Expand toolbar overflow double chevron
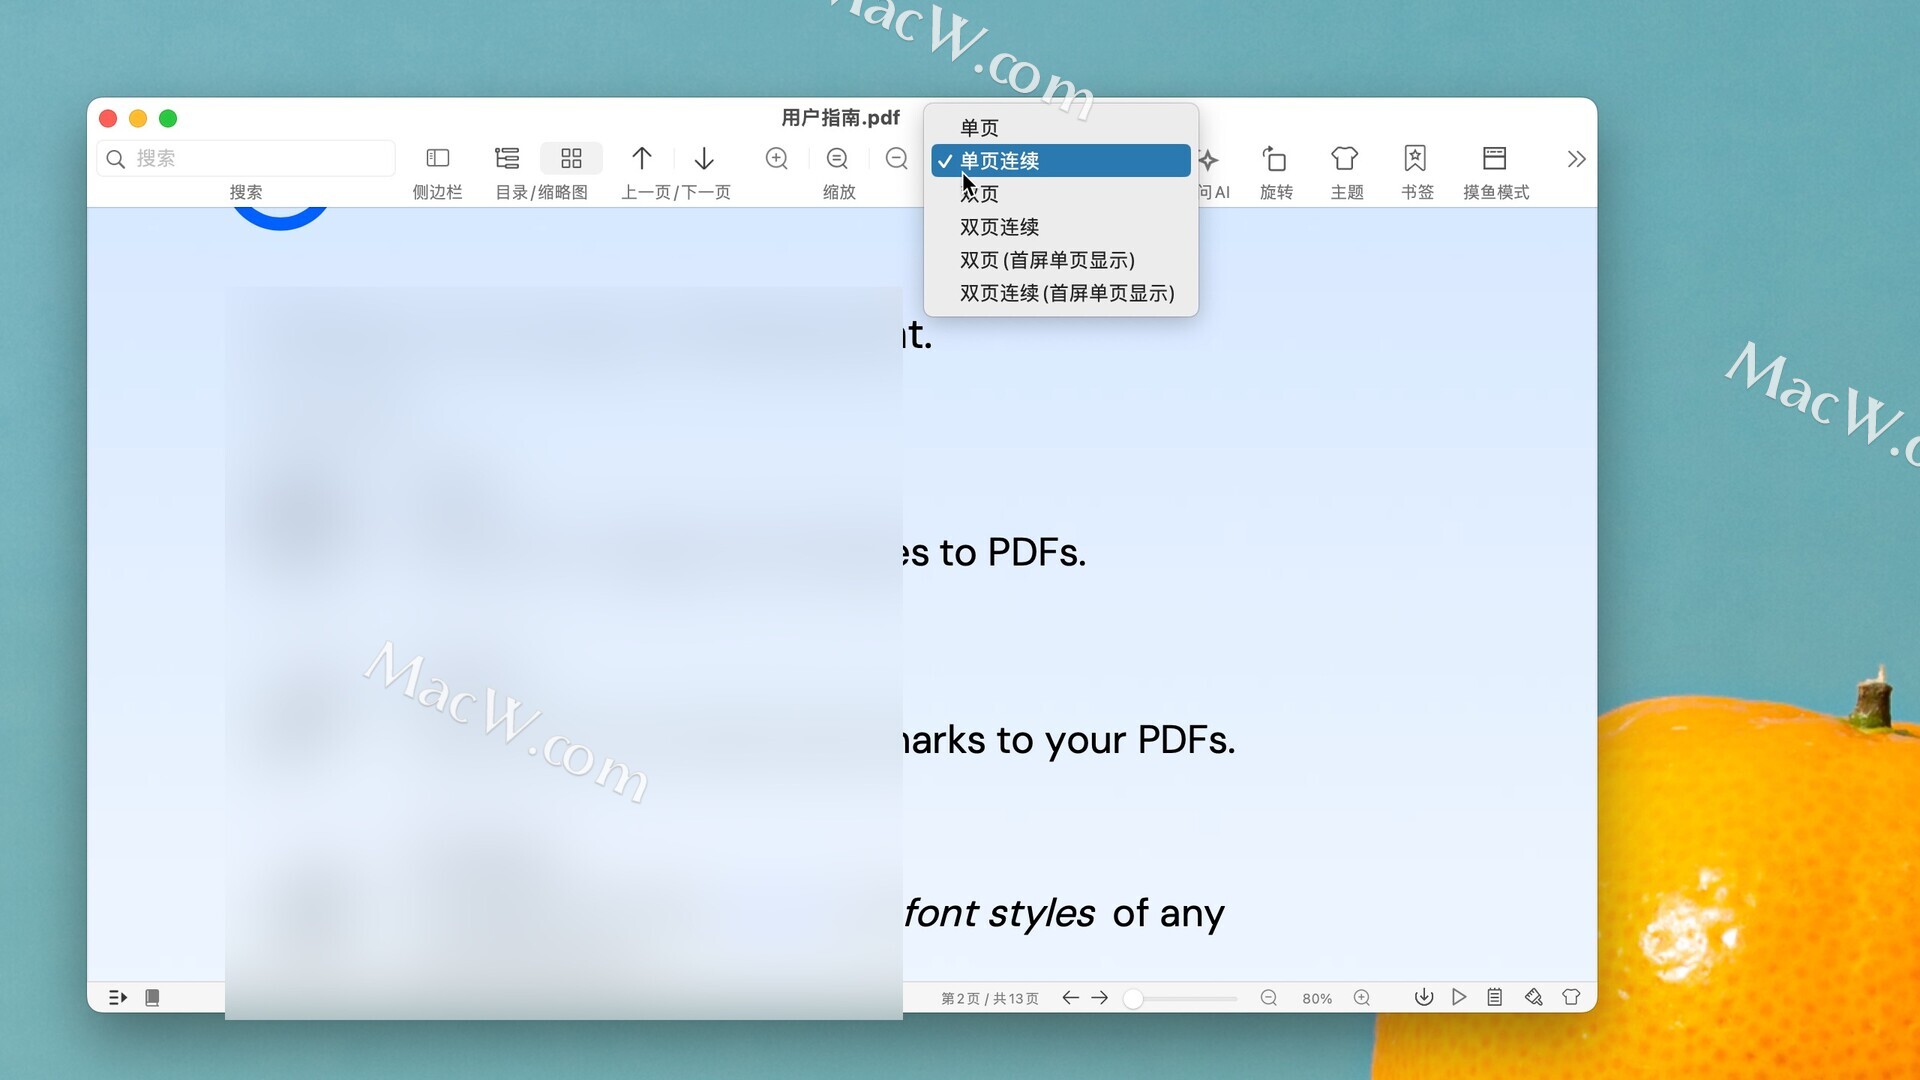Viewport: 1920px width, 1080px height. (1577, 159)
